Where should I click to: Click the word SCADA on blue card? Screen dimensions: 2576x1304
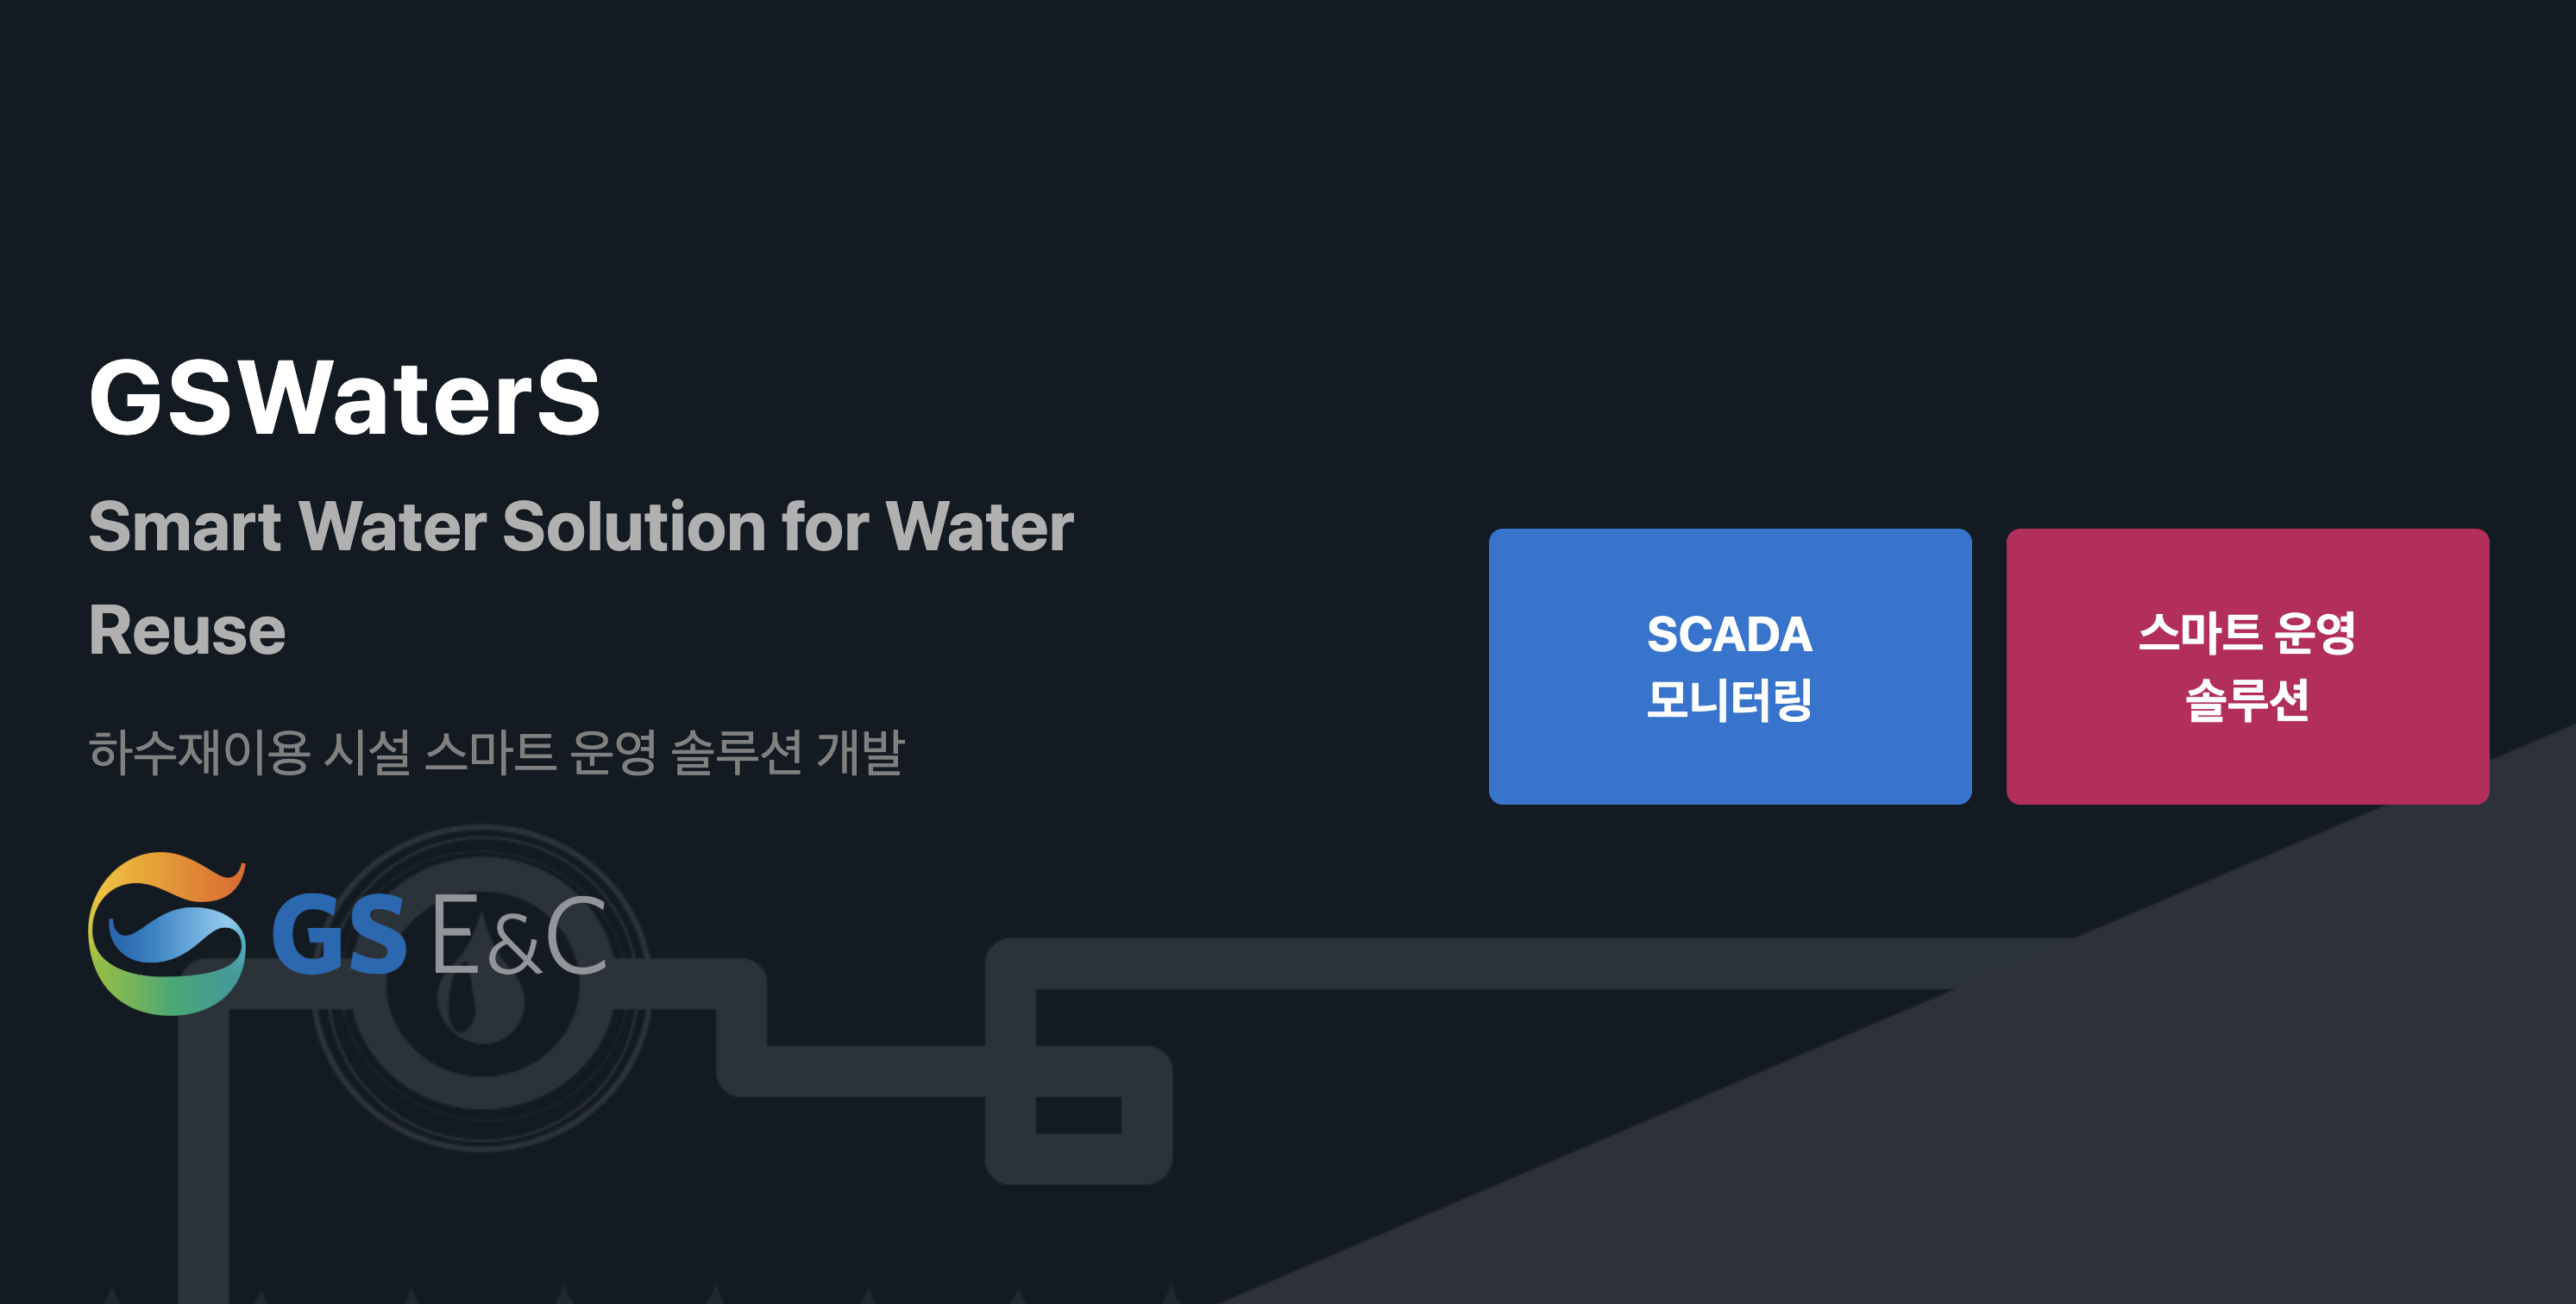[1729, 634]
